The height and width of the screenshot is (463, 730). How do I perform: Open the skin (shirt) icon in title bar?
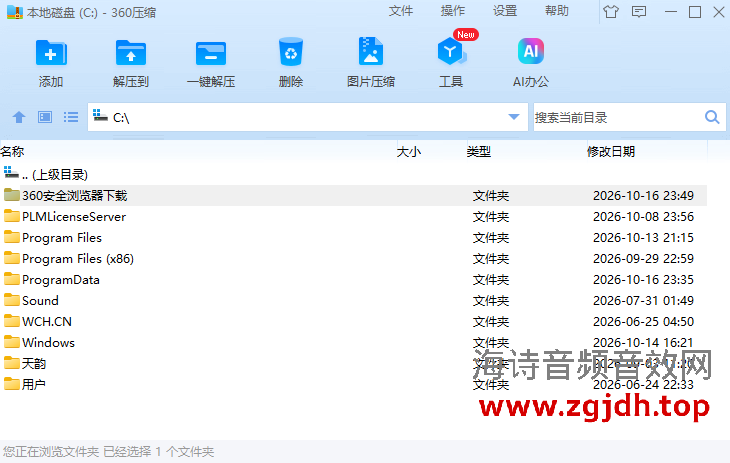pos(611,11)
